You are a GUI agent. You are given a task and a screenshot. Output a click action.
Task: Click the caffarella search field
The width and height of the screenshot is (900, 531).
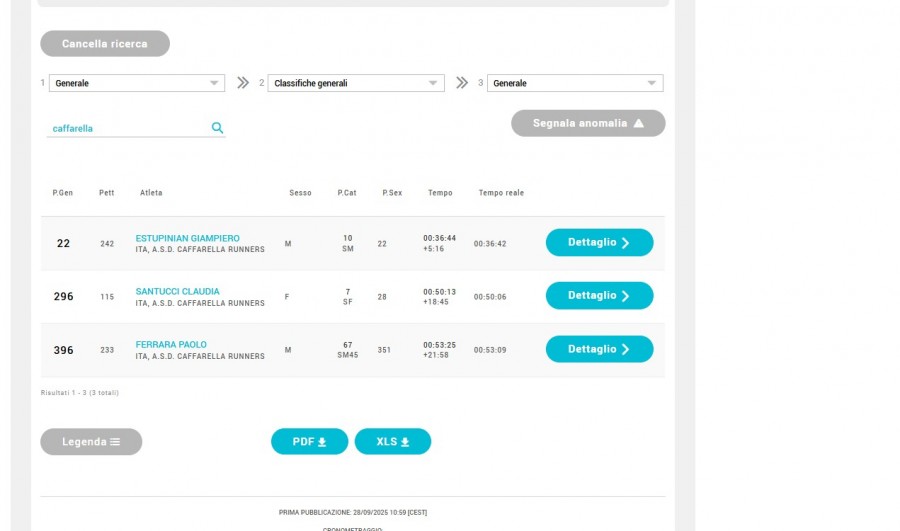click(128, 128)
